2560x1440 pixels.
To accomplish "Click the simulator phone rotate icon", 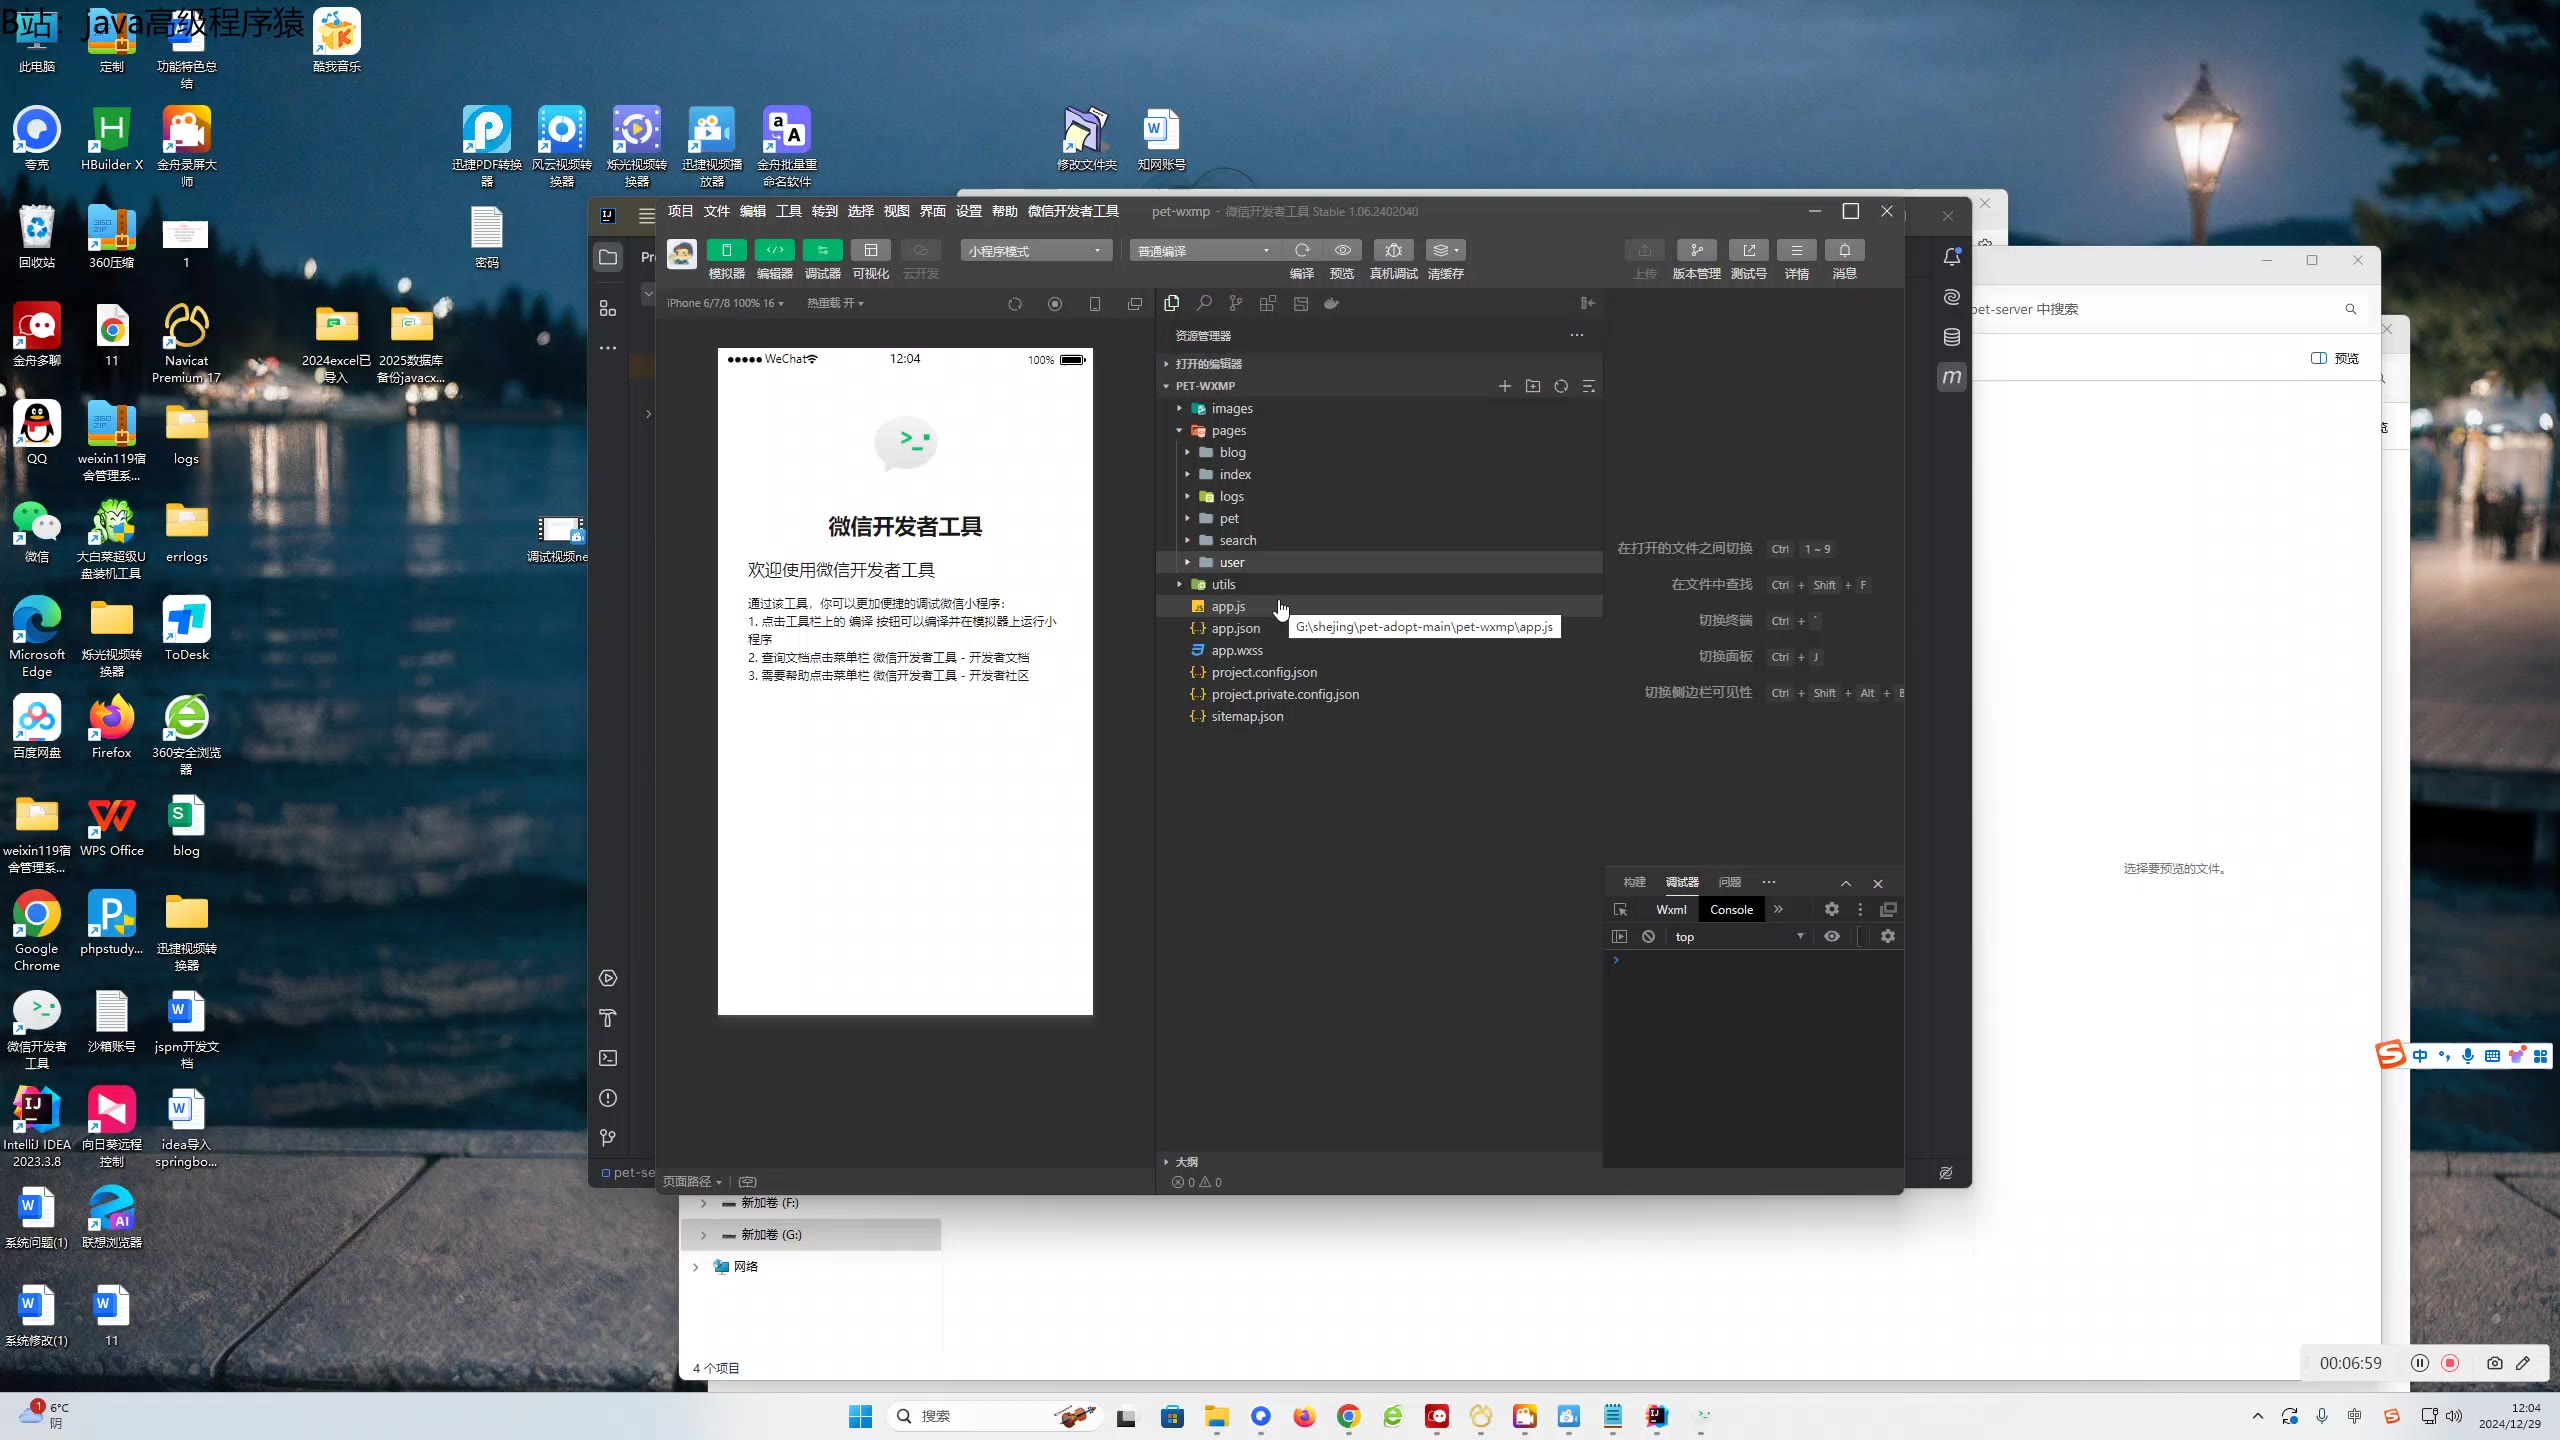I will point(1095,304).
